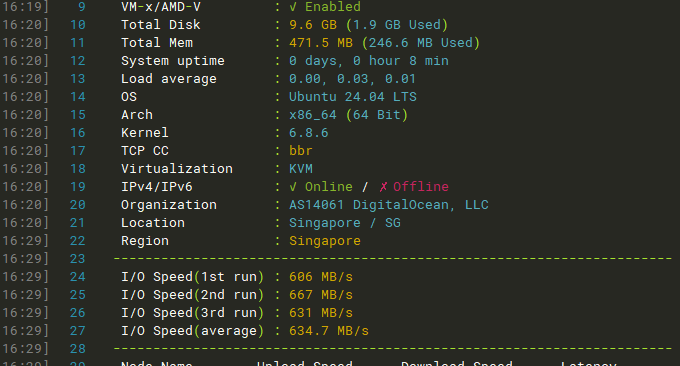Select the 'bbr' value
680x366 pixels.
(301, 150)
